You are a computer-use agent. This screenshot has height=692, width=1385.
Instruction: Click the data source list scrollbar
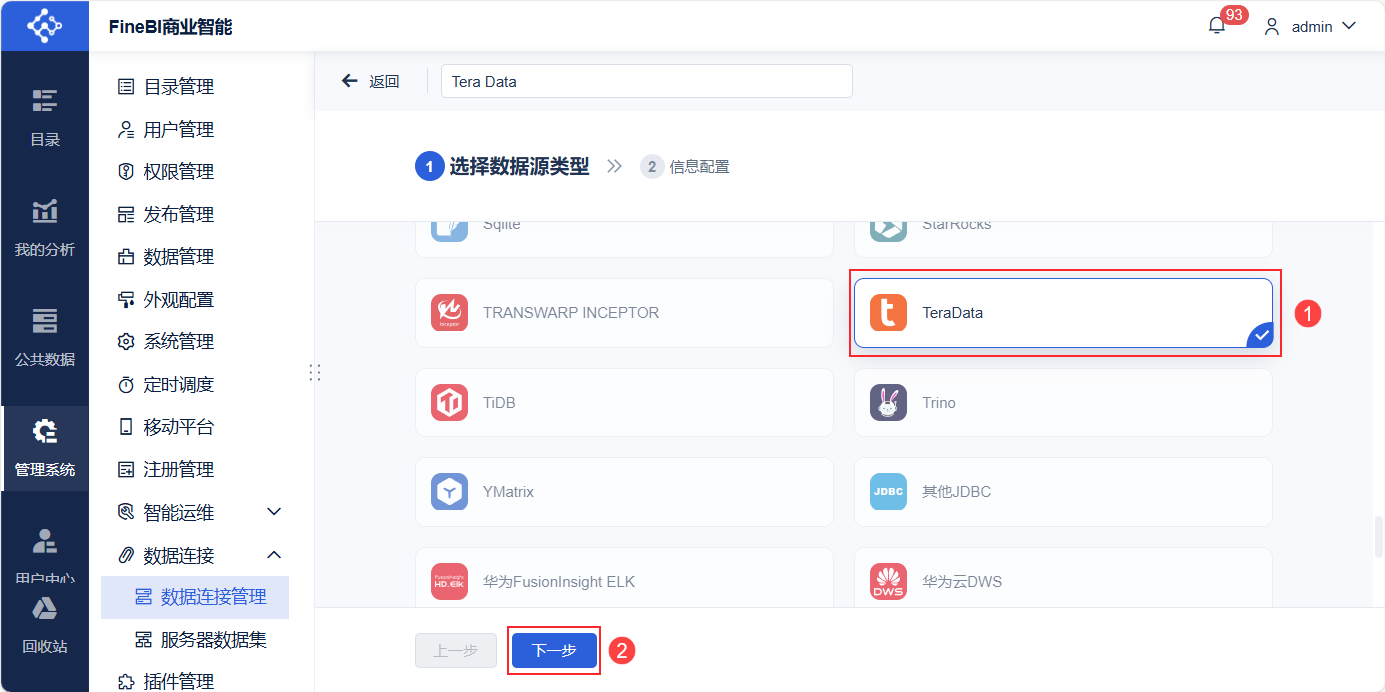1379,537
